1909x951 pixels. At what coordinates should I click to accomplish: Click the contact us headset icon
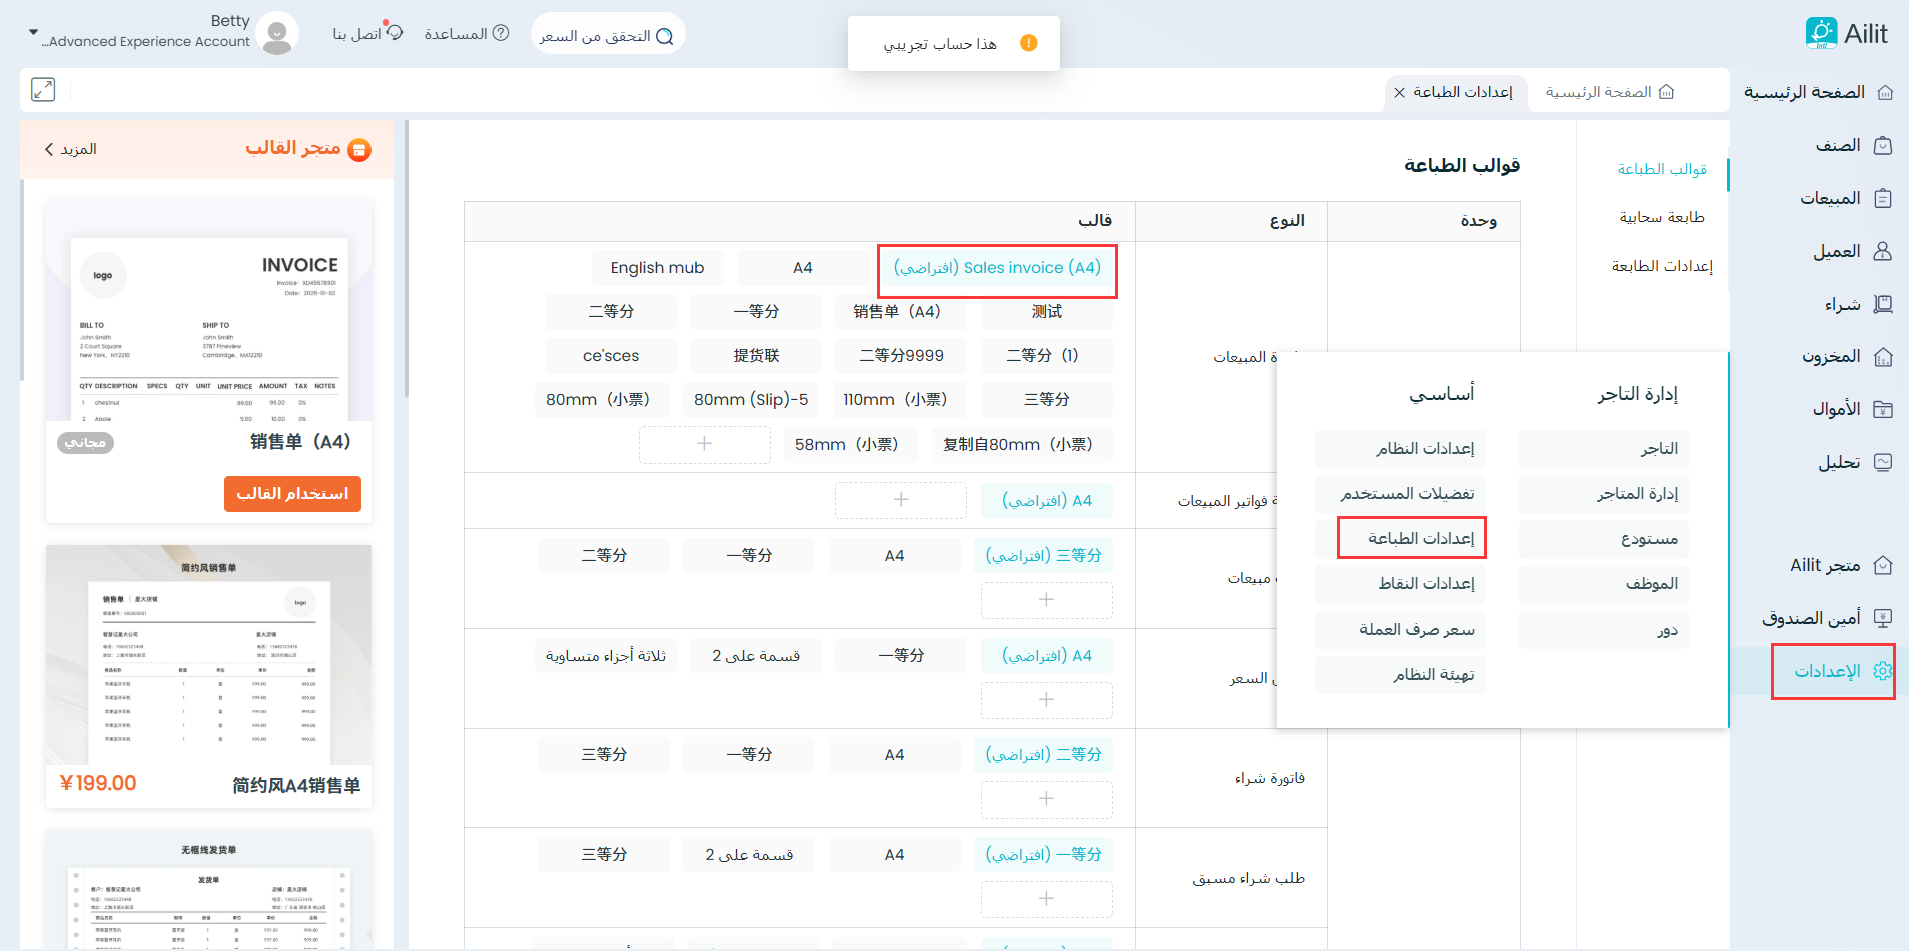point(395,33)
